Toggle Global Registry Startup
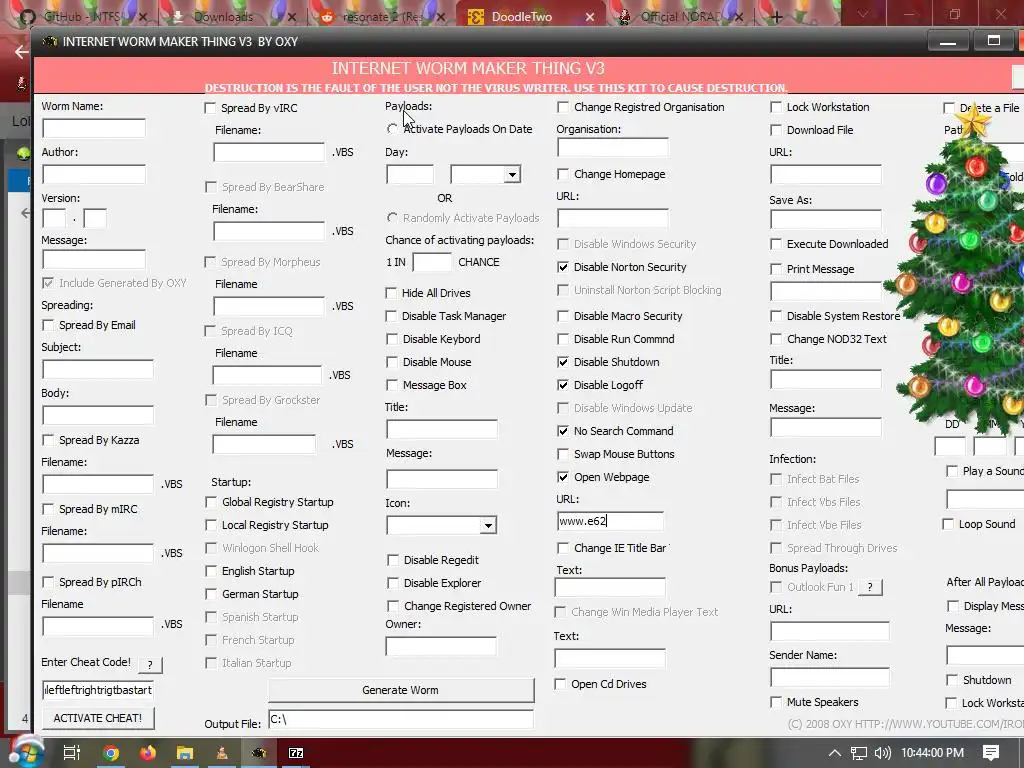Image resolution: width=1024 pixels, height=768 pixels. point(211,502)
